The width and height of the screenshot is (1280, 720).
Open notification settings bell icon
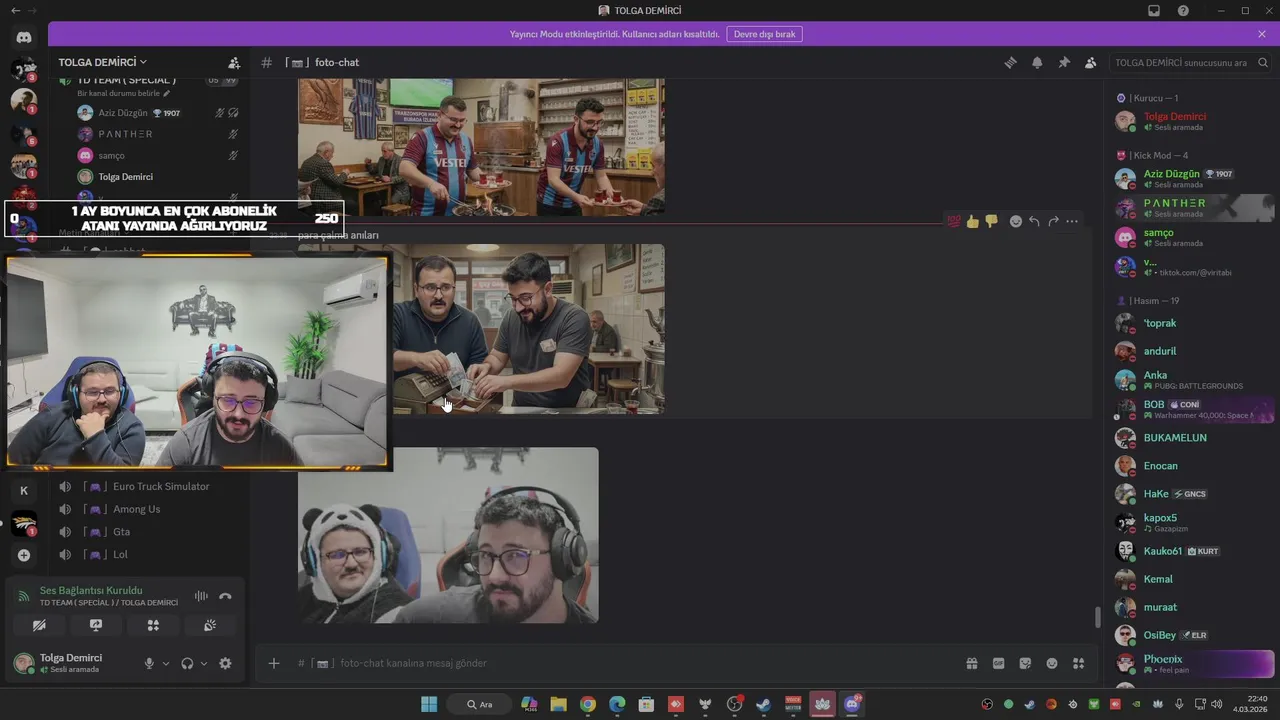(x=1037, y=62)
